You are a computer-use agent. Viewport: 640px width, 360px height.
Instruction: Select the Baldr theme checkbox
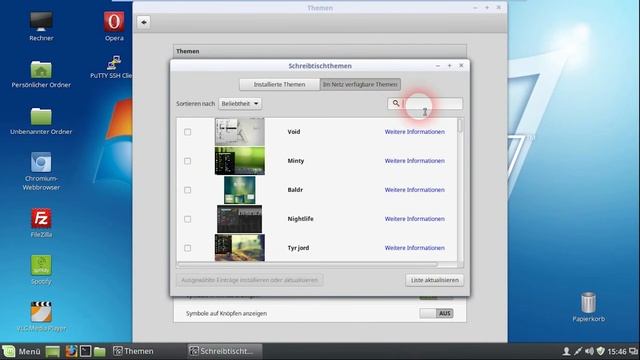point(187,190)
